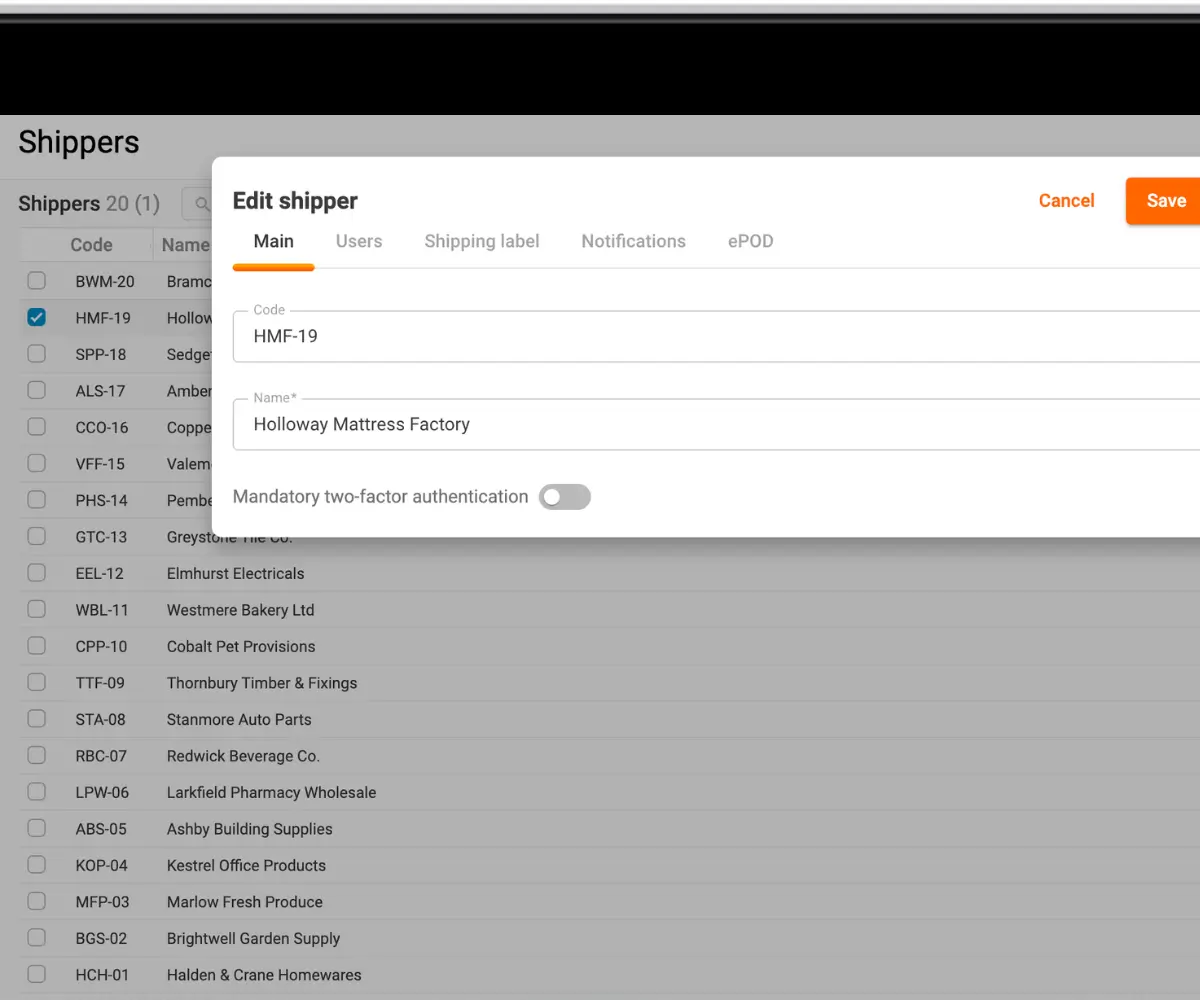Viewport: 1200px width, 1000px height.
Task: Click Redwick Beverage Co. name cell
Action: pos(243,756)
